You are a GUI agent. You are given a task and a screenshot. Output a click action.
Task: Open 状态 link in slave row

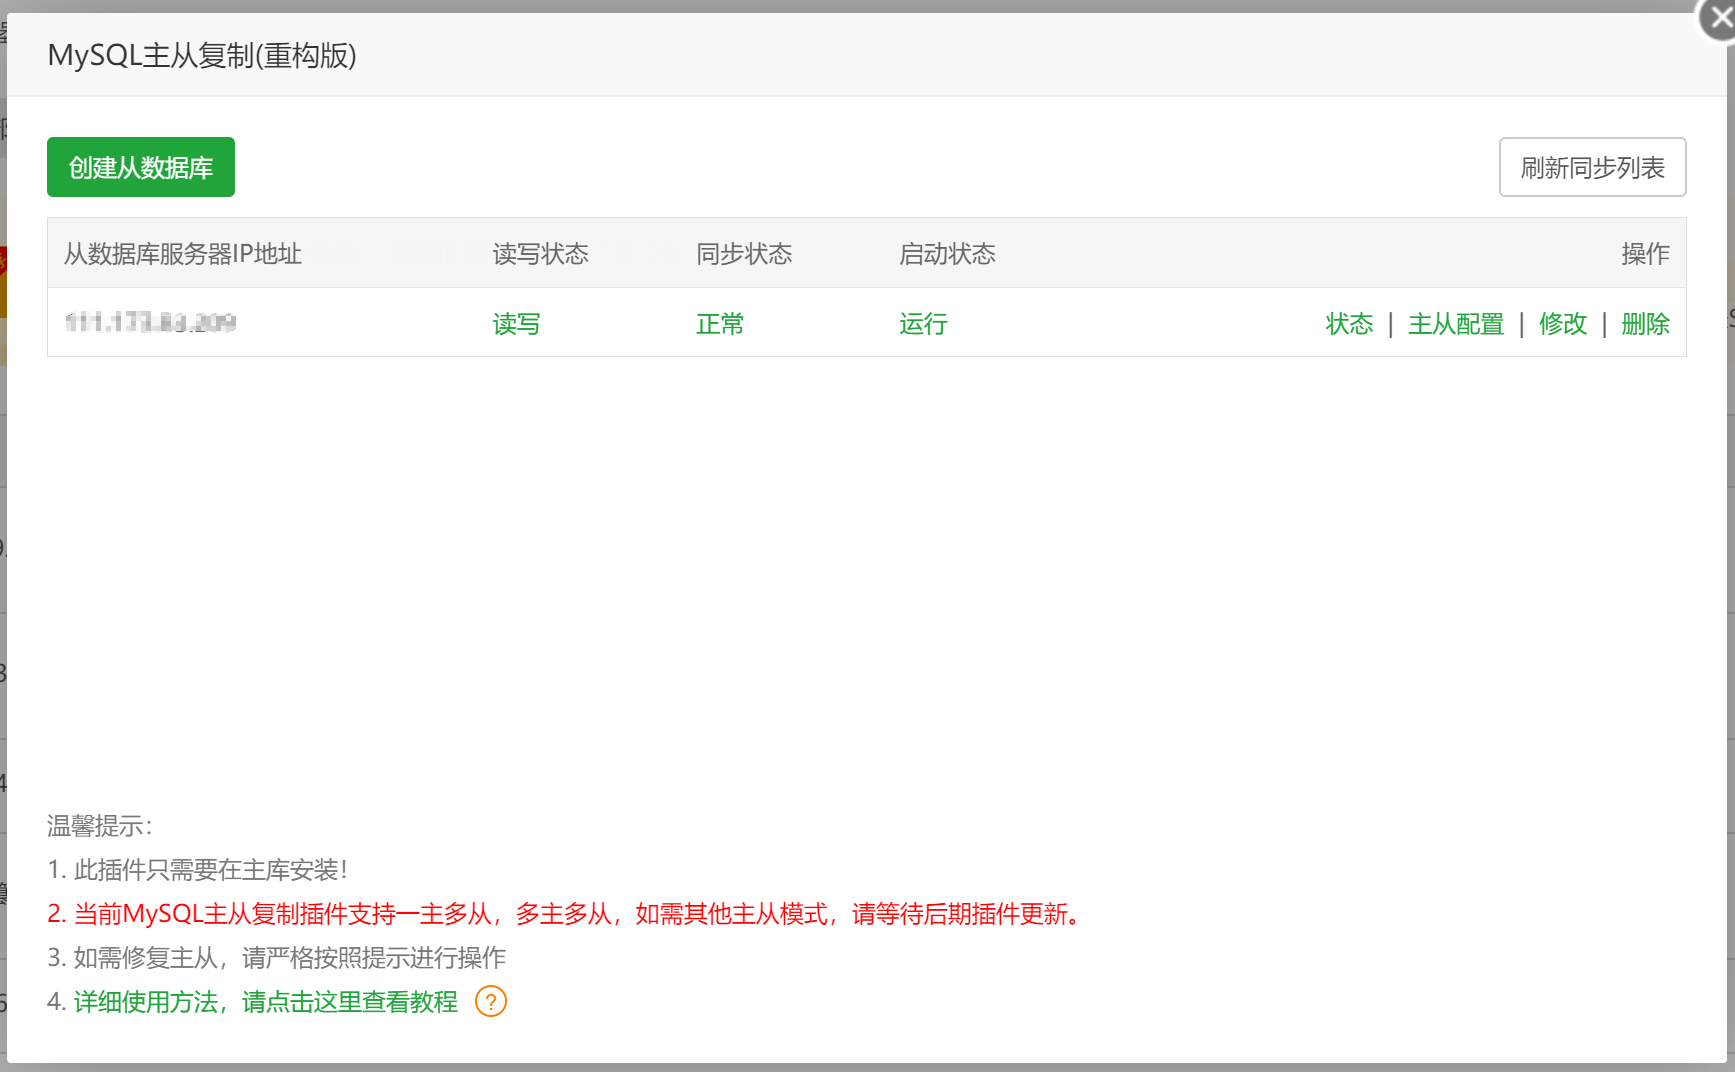click(x=1349, y=324)
